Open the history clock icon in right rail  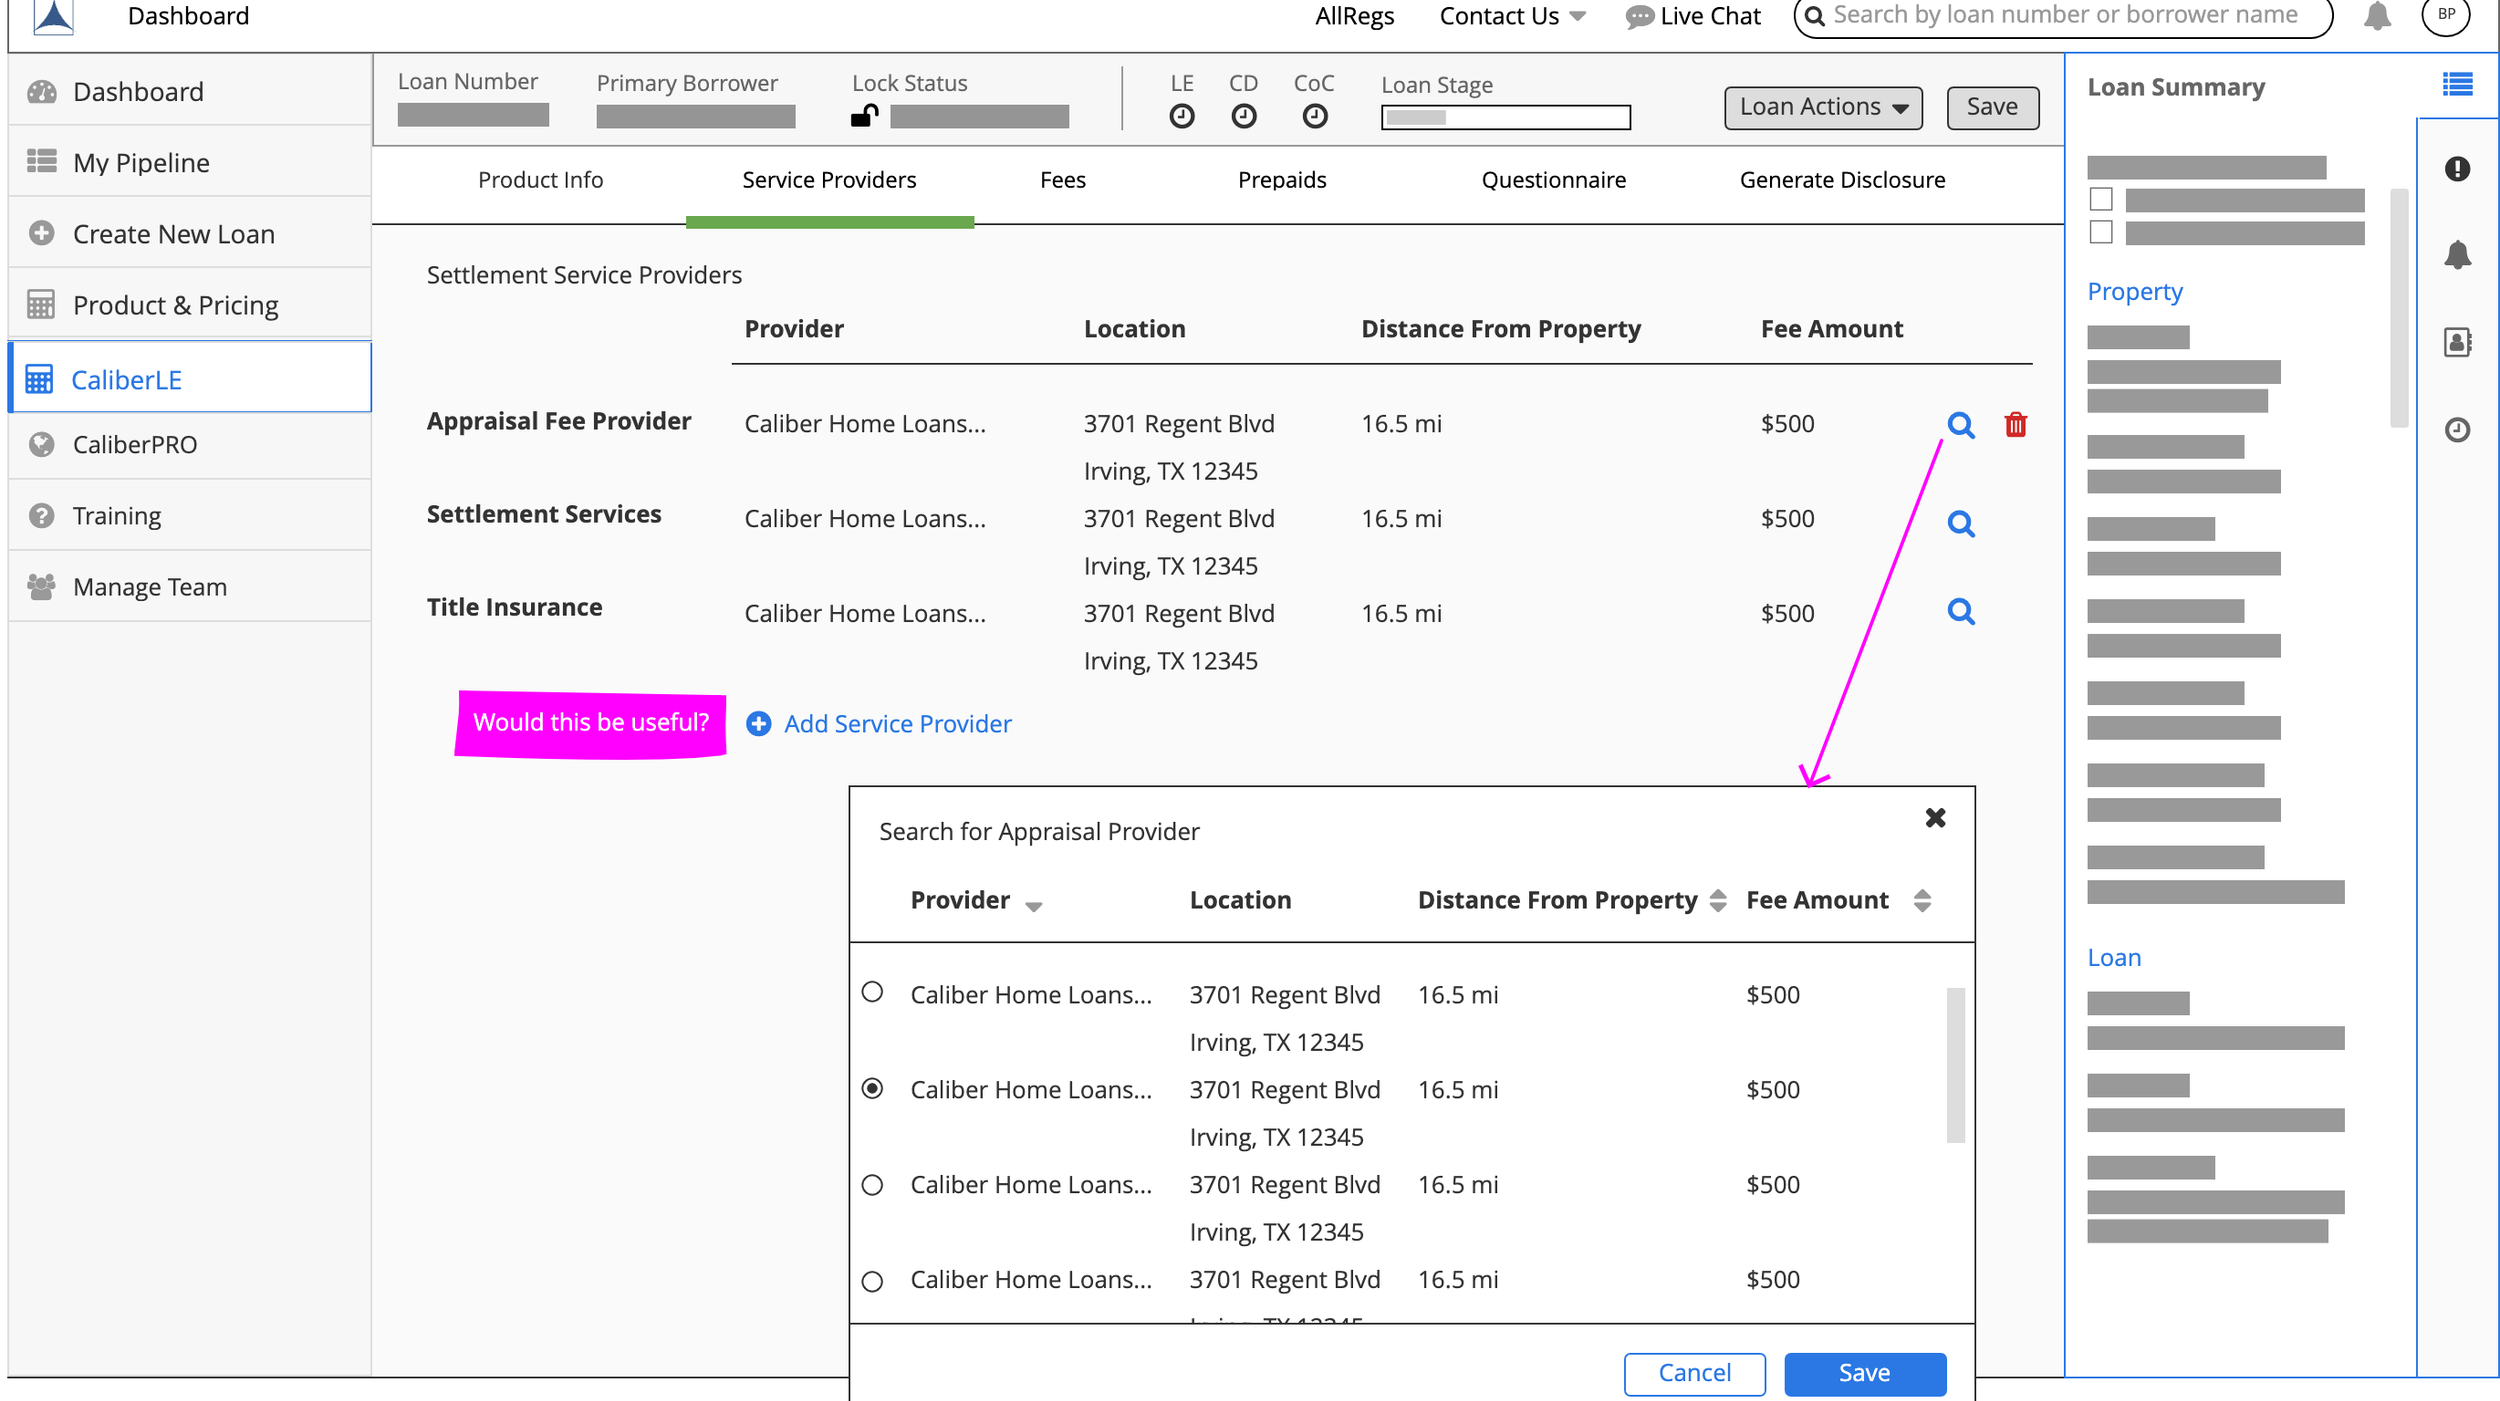tap(2457, 430)
